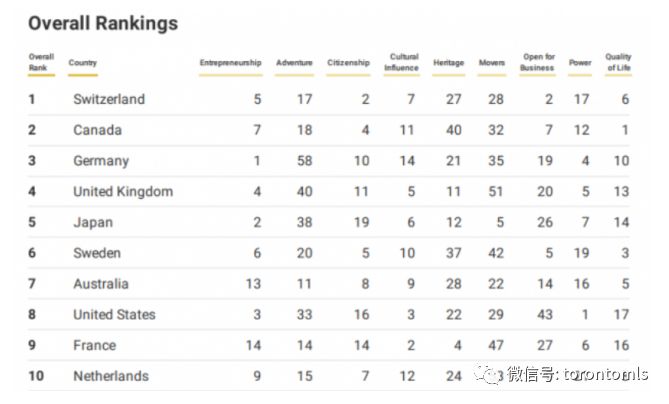The image size is (669, 404).
Task: Select the Entrepreneurship column header
Action: pyautogui.click(x=230, y=63)
